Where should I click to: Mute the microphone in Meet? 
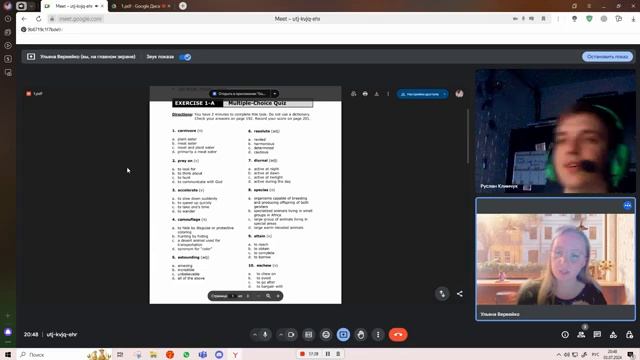coord(265,335)
